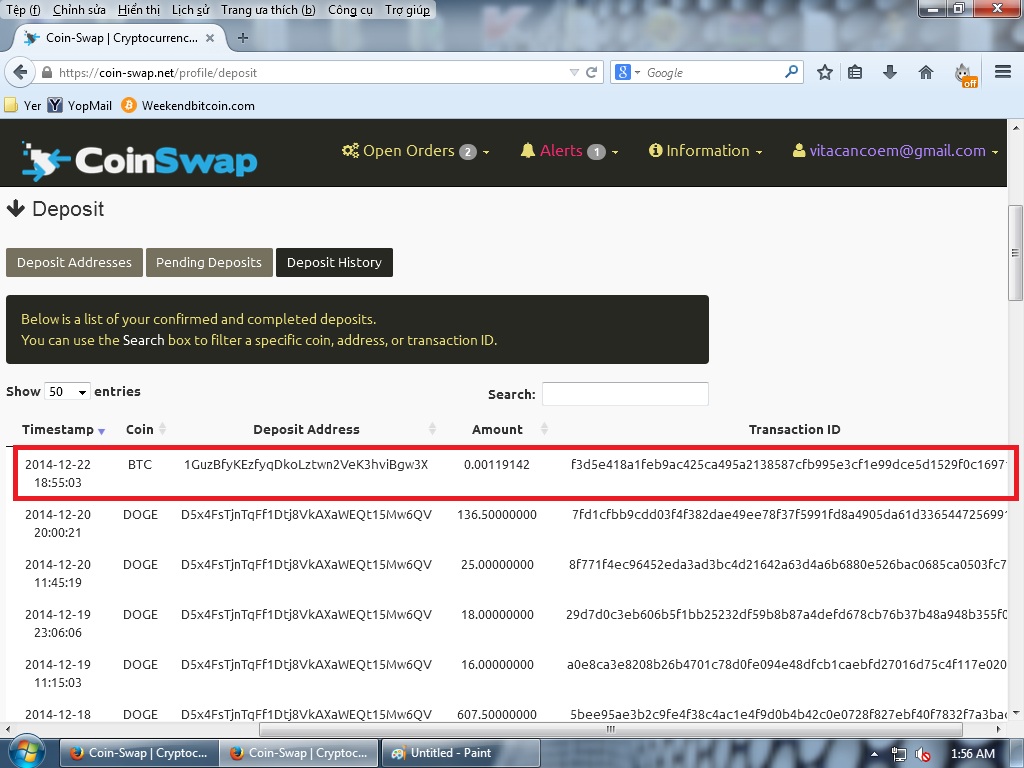Open the Weekendbitcoin.com bookmark

[x=188, y=106]
